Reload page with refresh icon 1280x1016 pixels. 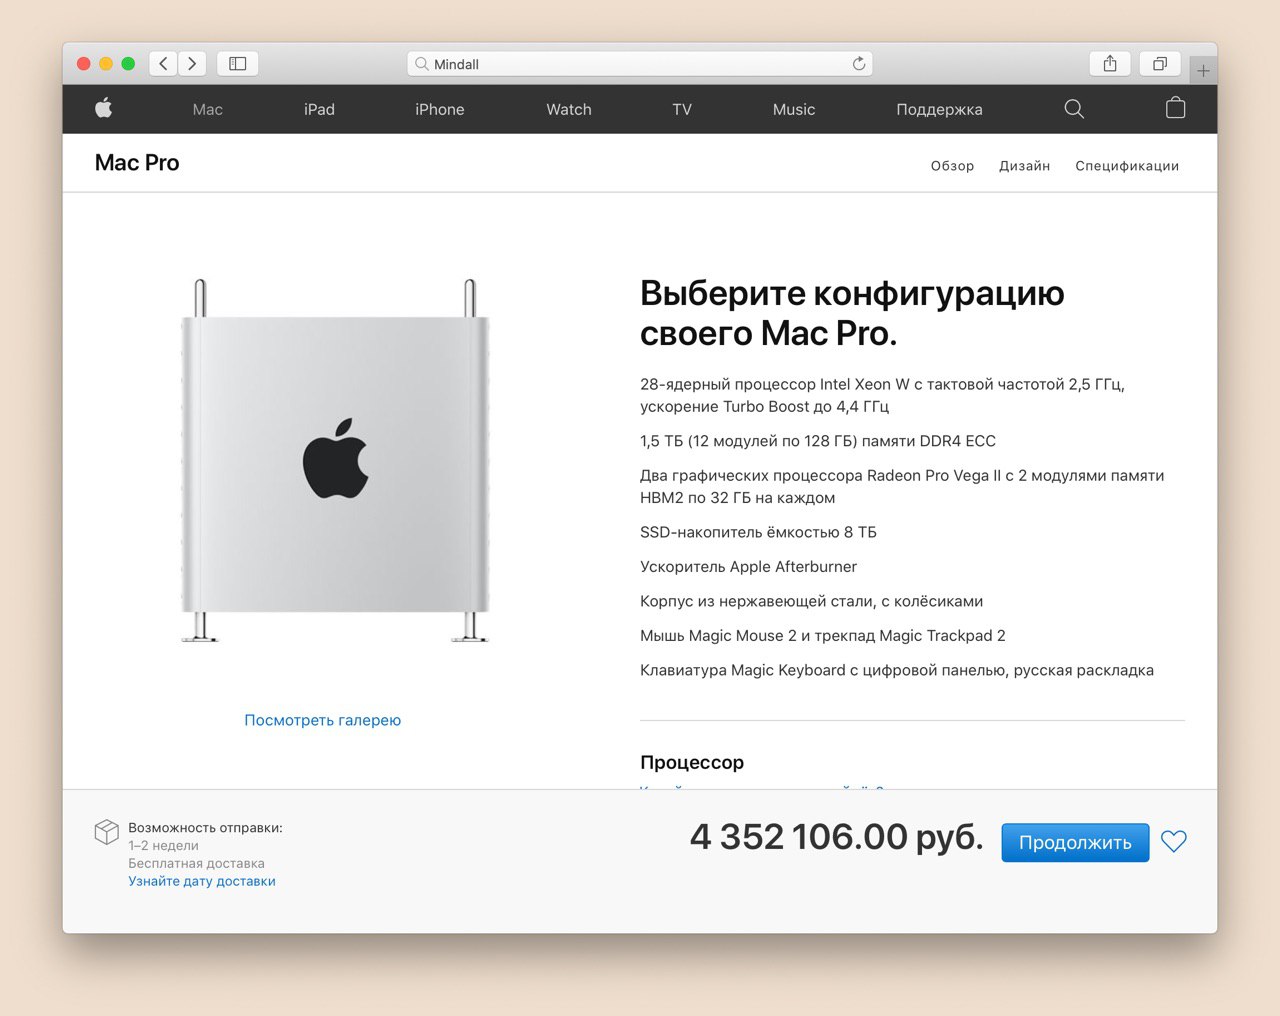859,64
